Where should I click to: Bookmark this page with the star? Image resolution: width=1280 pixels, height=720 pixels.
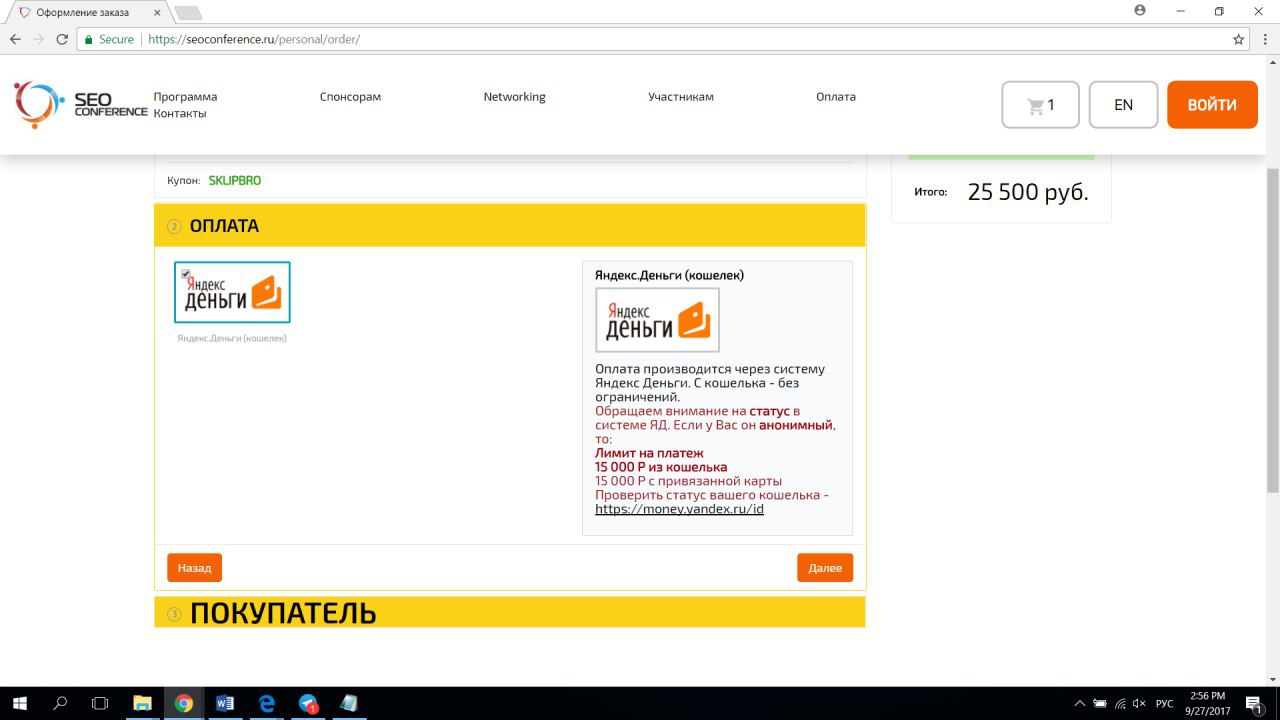pos(1239,39)
